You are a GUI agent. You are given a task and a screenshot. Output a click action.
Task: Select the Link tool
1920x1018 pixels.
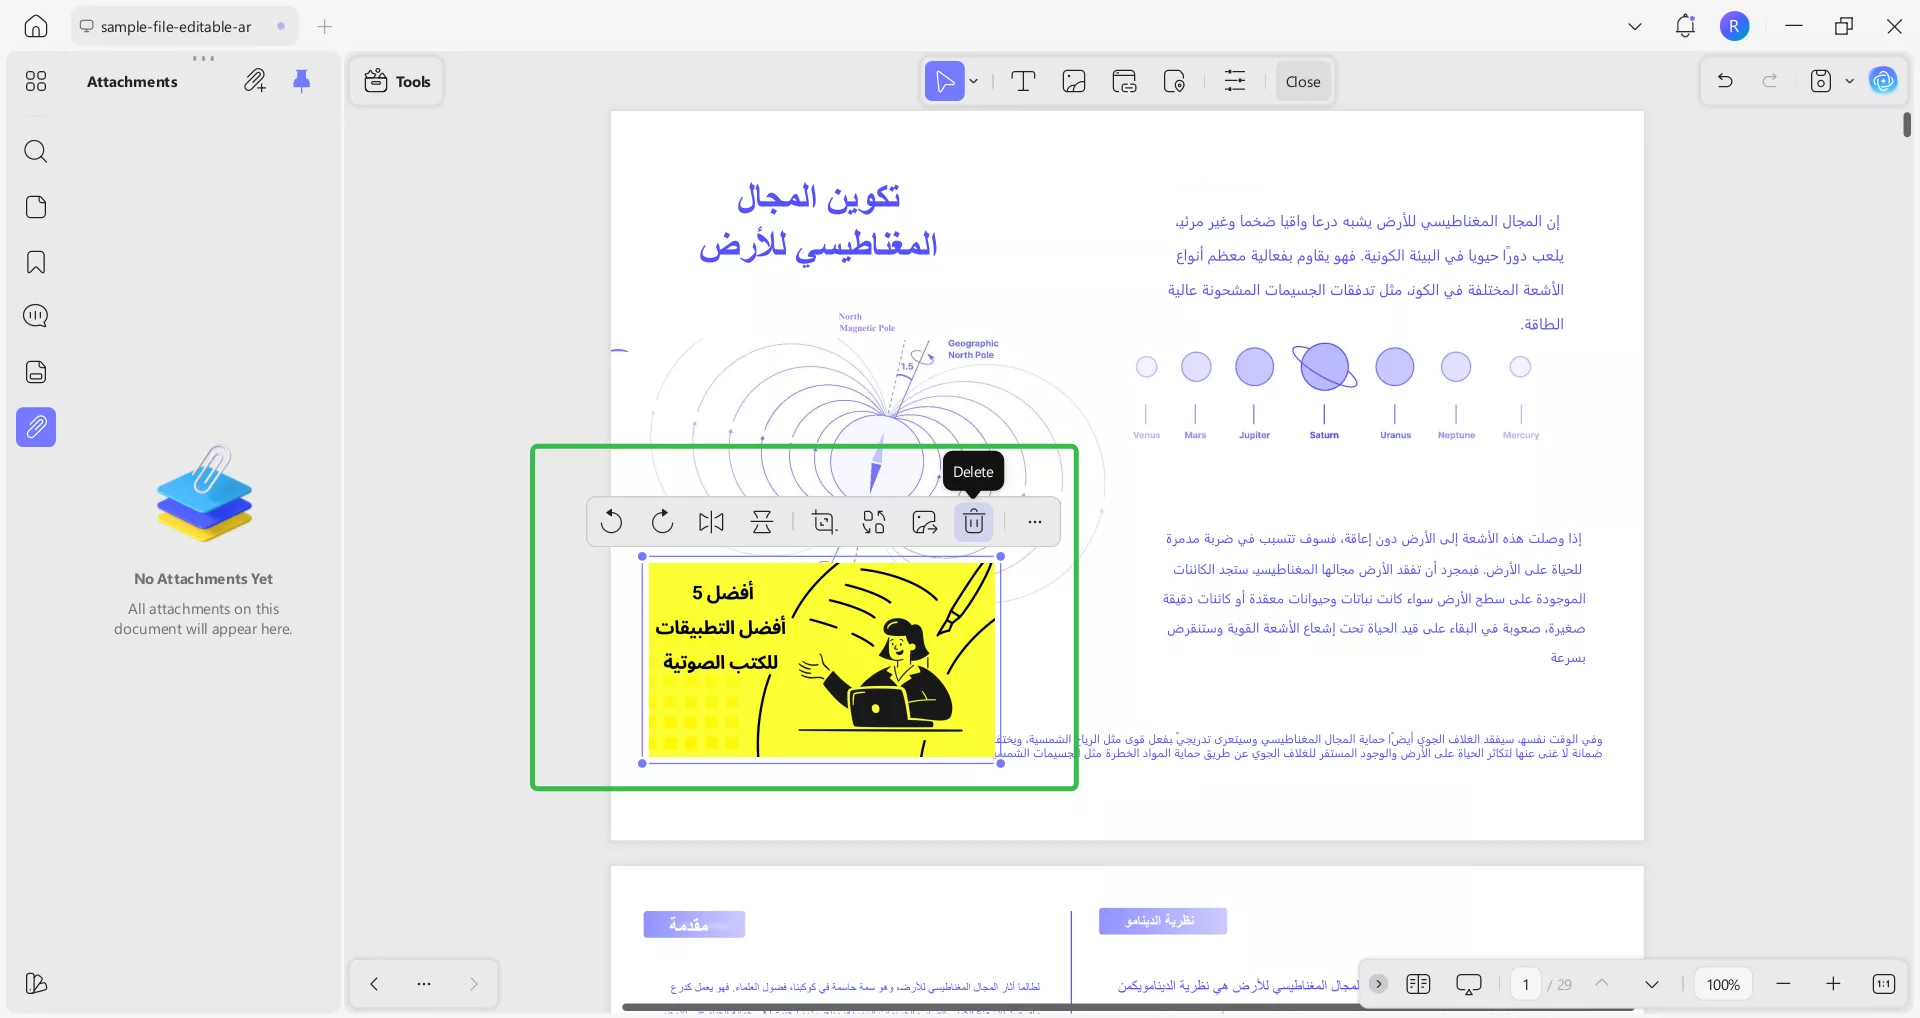(1124, 81)
